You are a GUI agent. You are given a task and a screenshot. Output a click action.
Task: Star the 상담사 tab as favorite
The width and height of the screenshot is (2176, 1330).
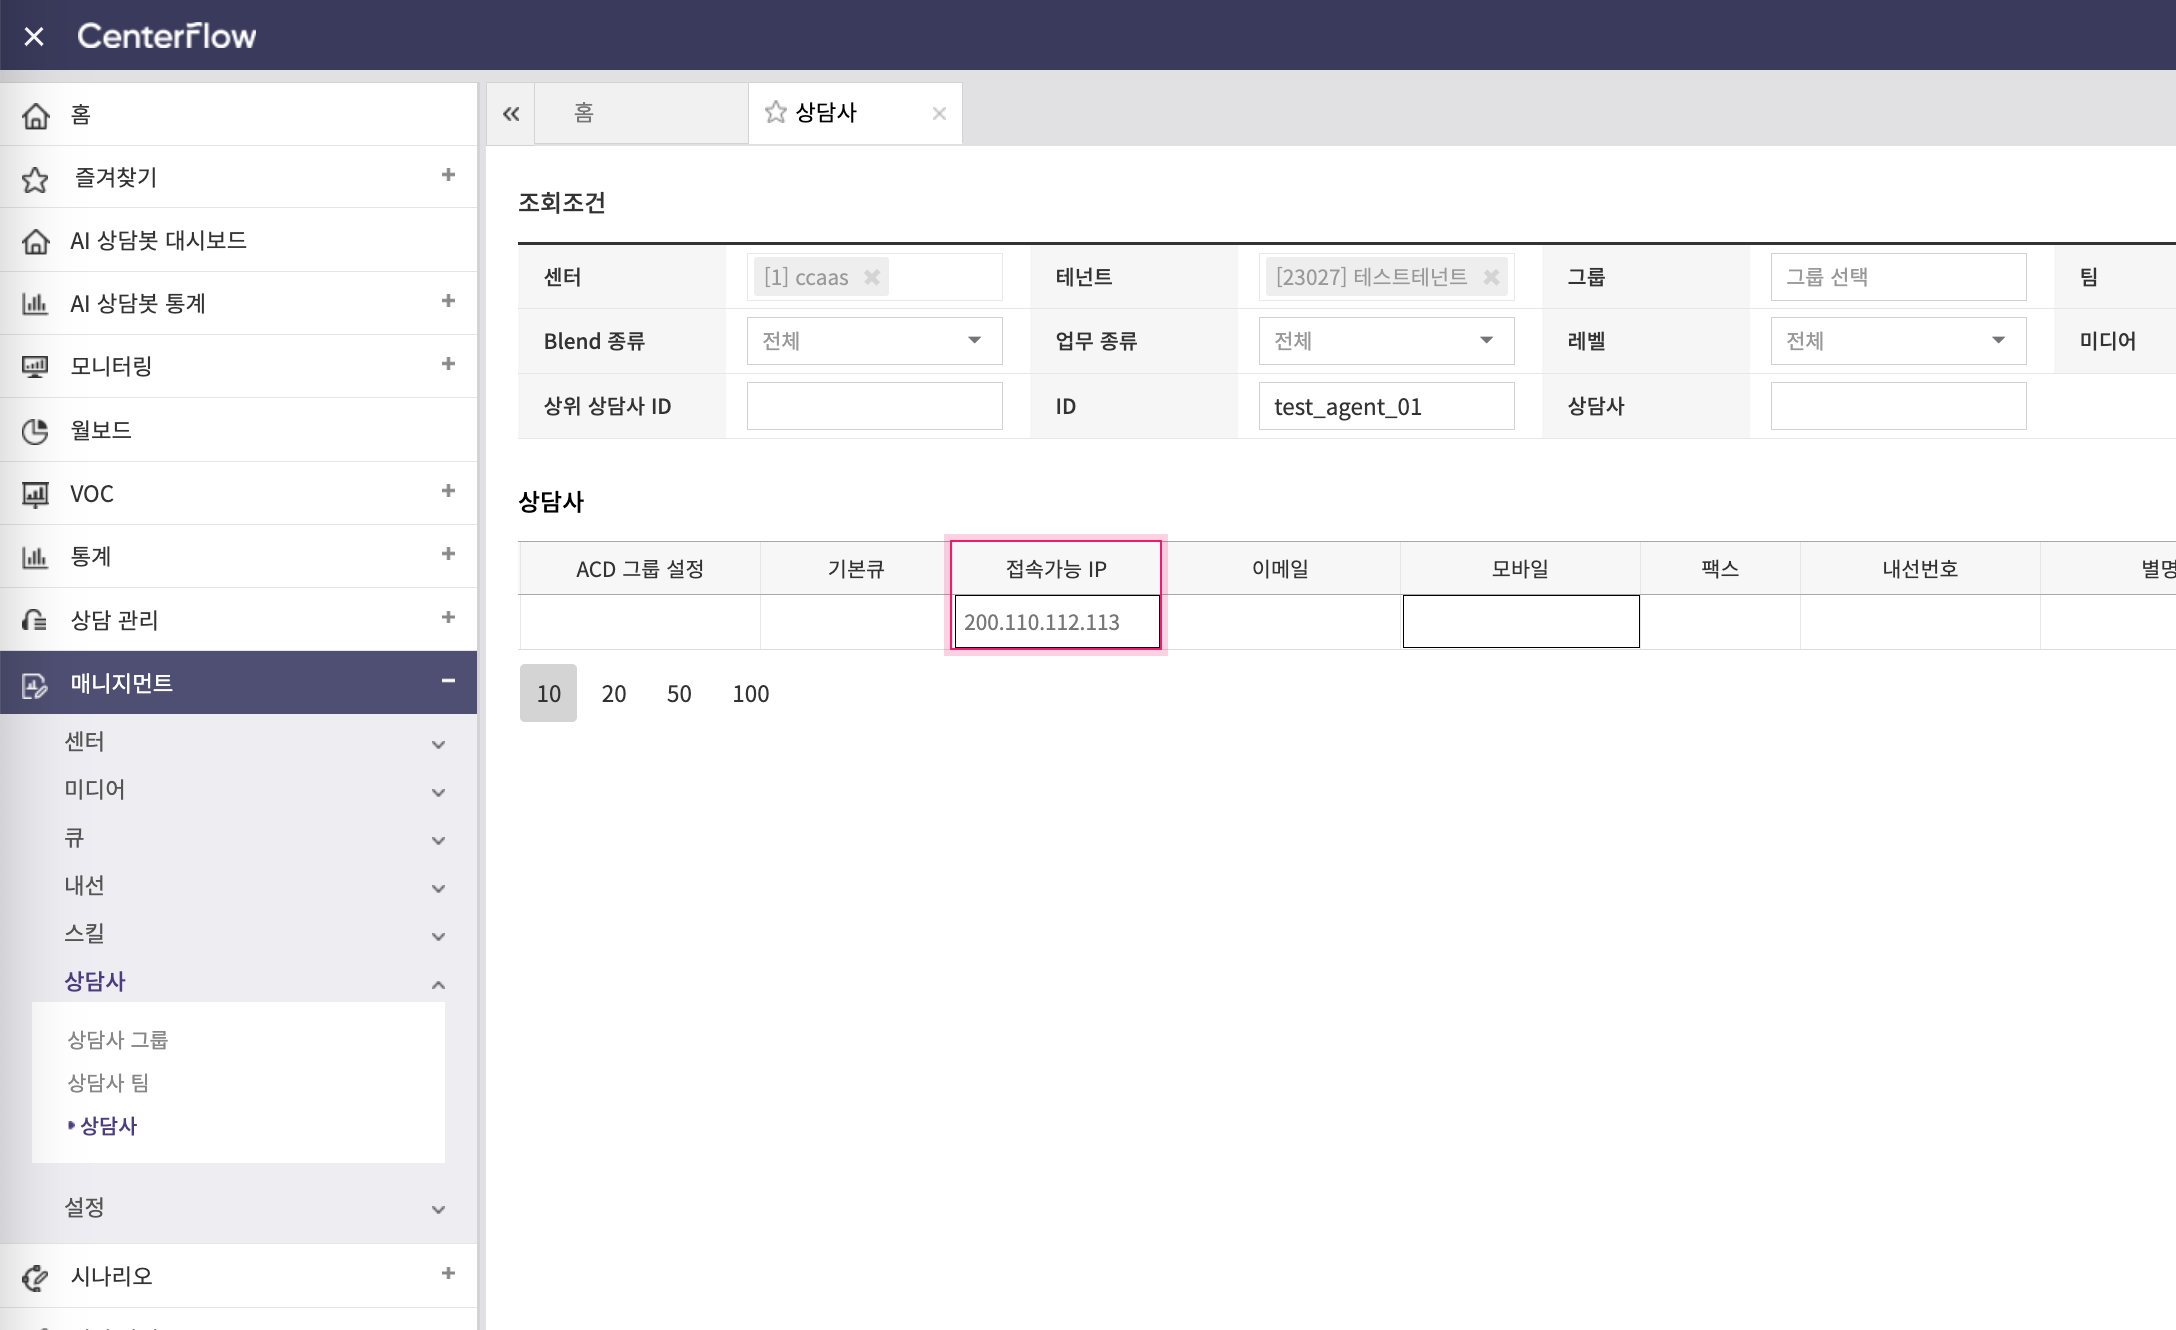pyautogui.click(x=775, y=112)
